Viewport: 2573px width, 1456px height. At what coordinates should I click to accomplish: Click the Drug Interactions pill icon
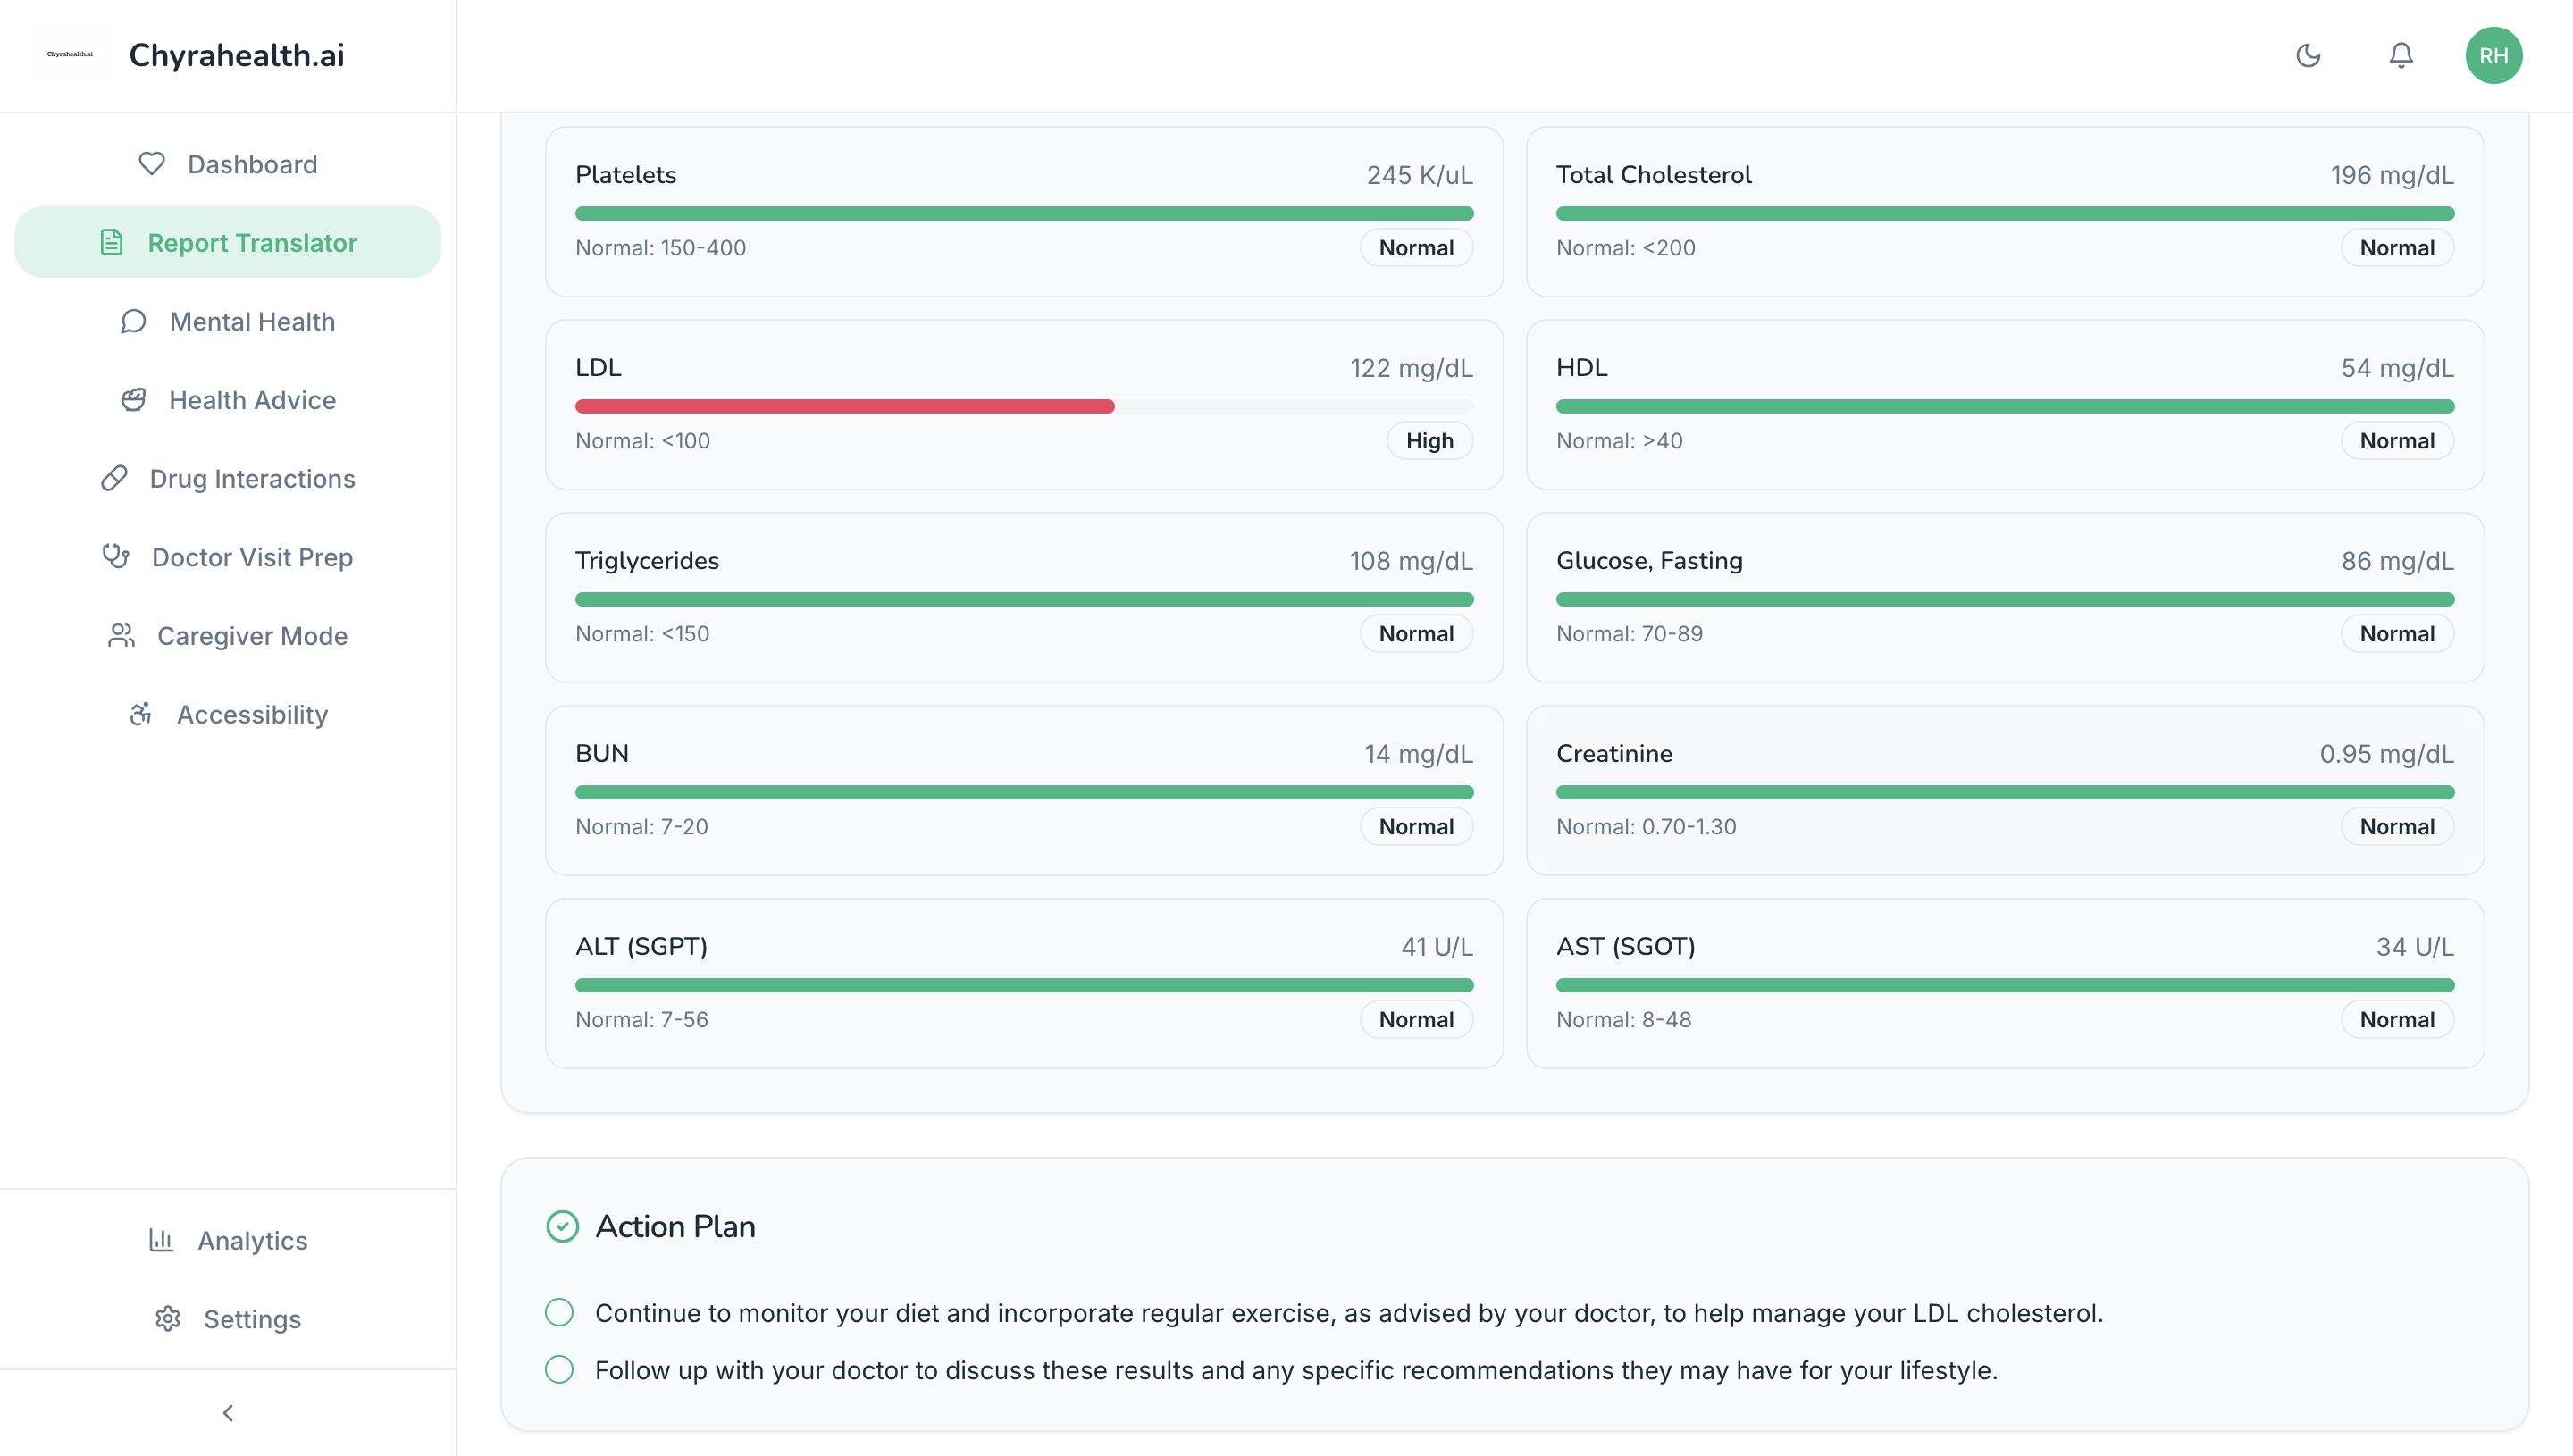[114, 478]
